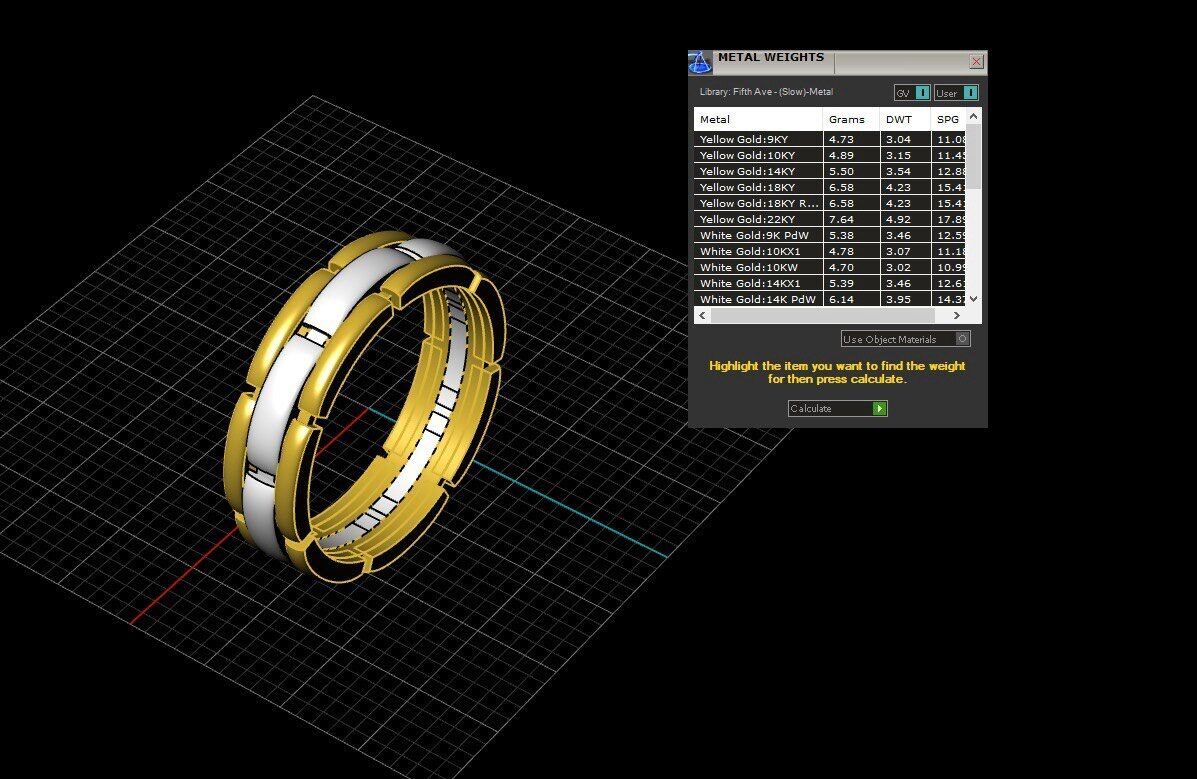Click the DWT column header
1197x779 pixels.
pyautogui.click(x=904, y=119)
